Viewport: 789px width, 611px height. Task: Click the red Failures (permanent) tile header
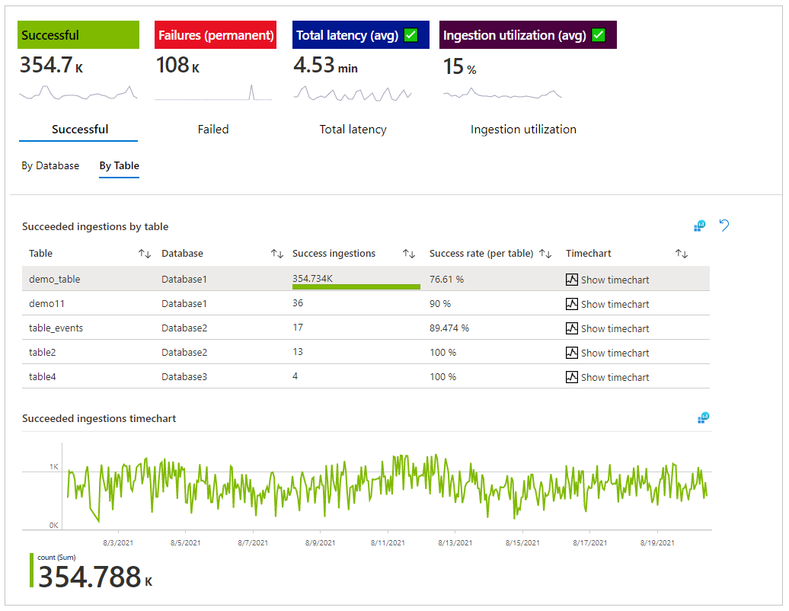(216, 35)
